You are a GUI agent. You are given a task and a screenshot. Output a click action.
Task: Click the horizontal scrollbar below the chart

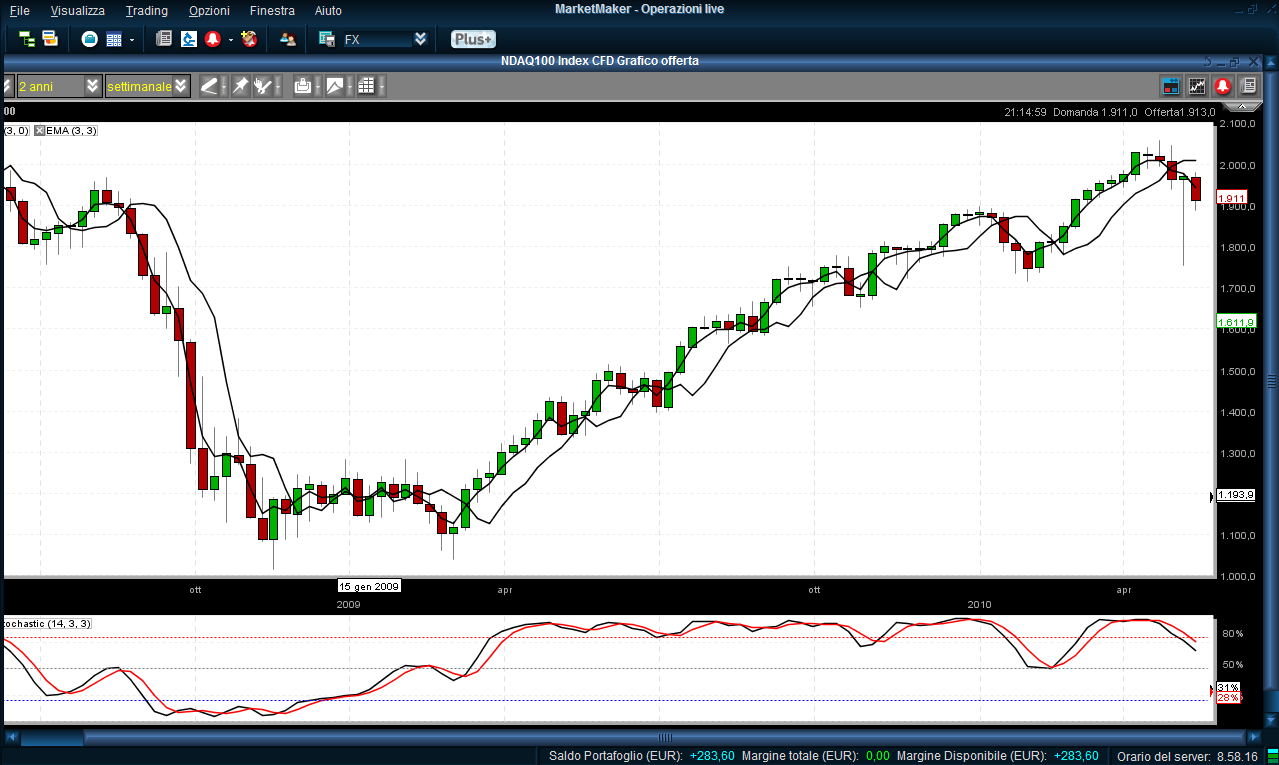click(640, 737)
